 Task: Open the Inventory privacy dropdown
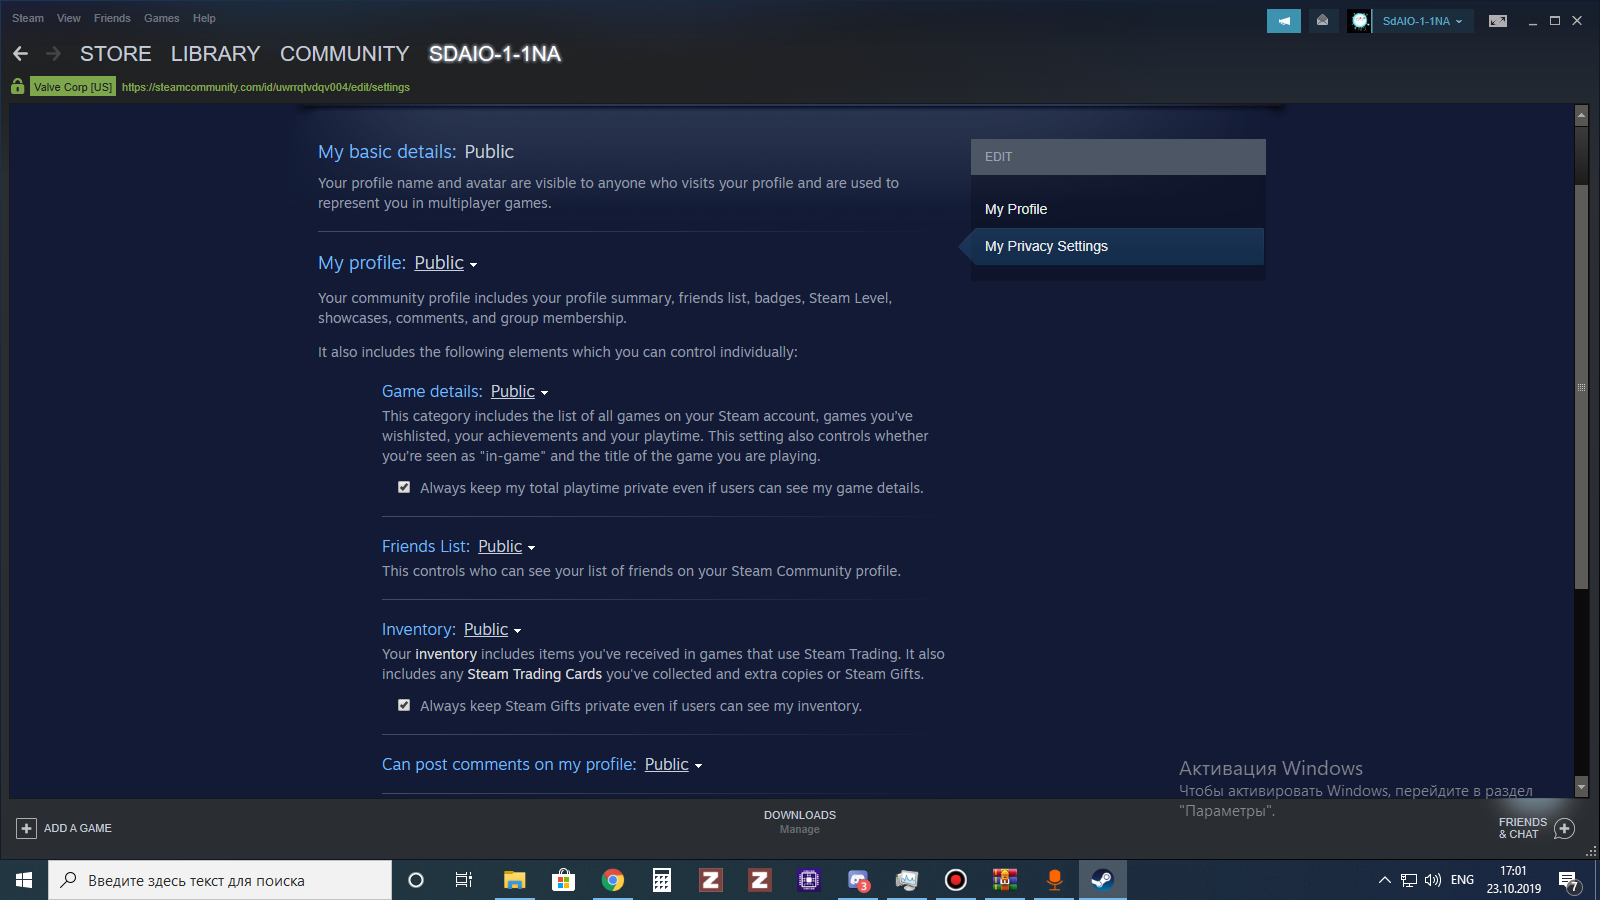coord(492,630)
